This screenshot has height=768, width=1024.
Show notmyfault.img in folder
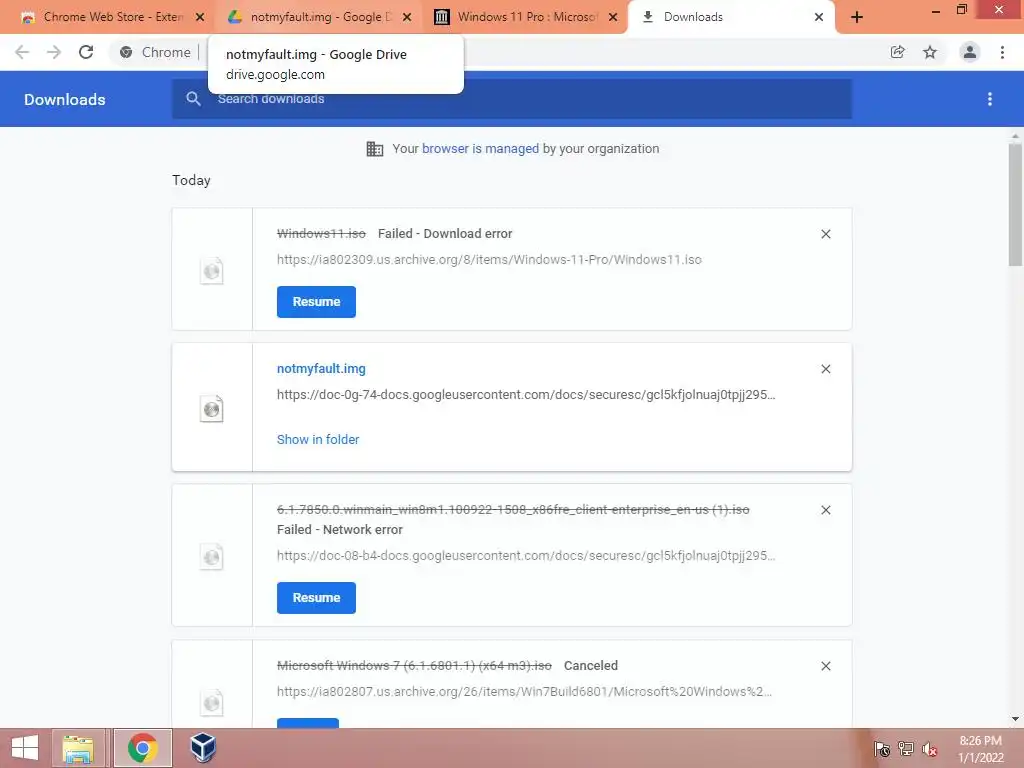point(317,440)
